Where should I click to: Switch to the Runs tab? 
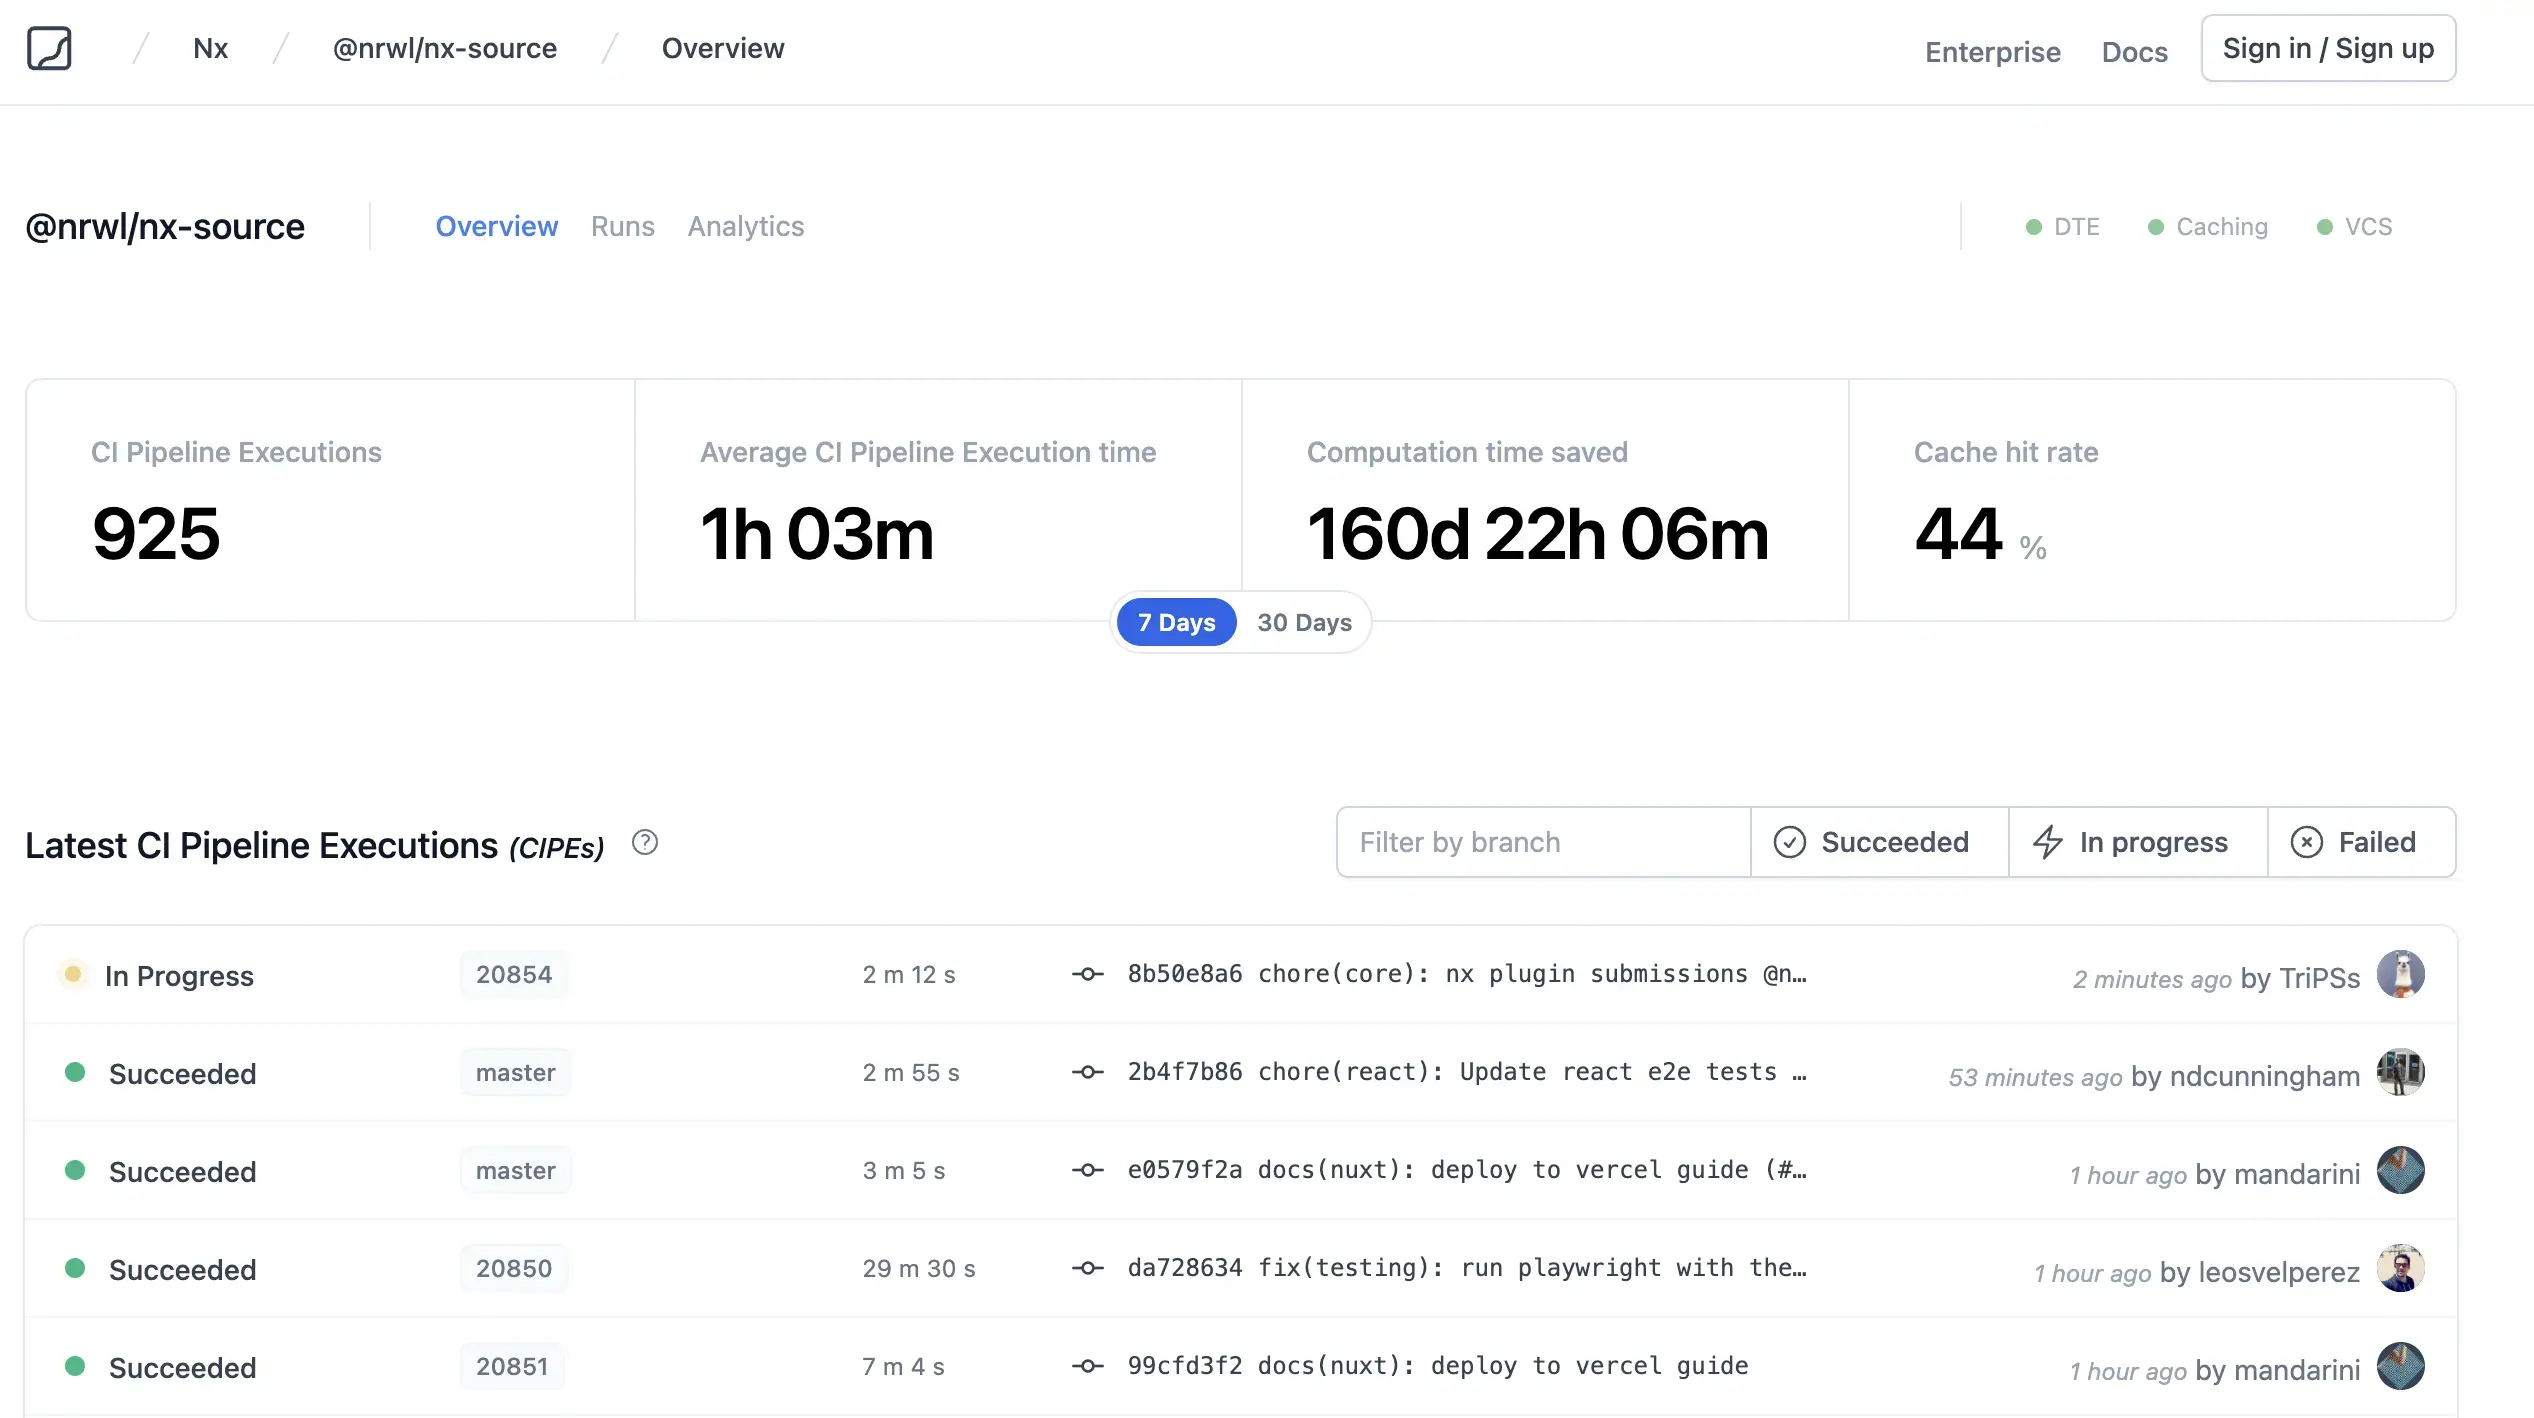[622, 226]
